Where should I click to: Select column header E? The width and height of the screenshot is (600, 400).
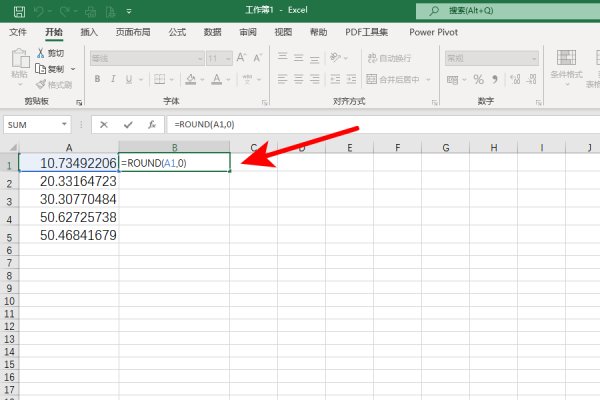pos(349,148)
